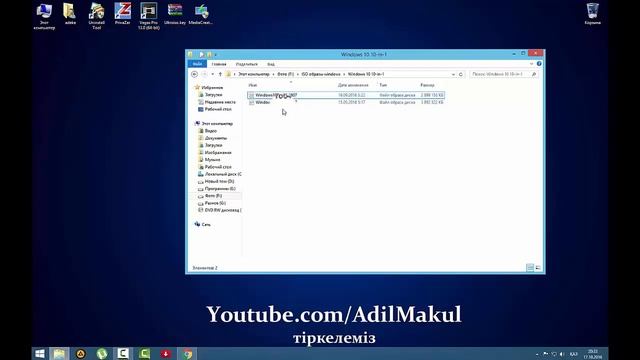Click the Explorer Back navigation arrow
The image size is (640, 360).
click(195, 74)
